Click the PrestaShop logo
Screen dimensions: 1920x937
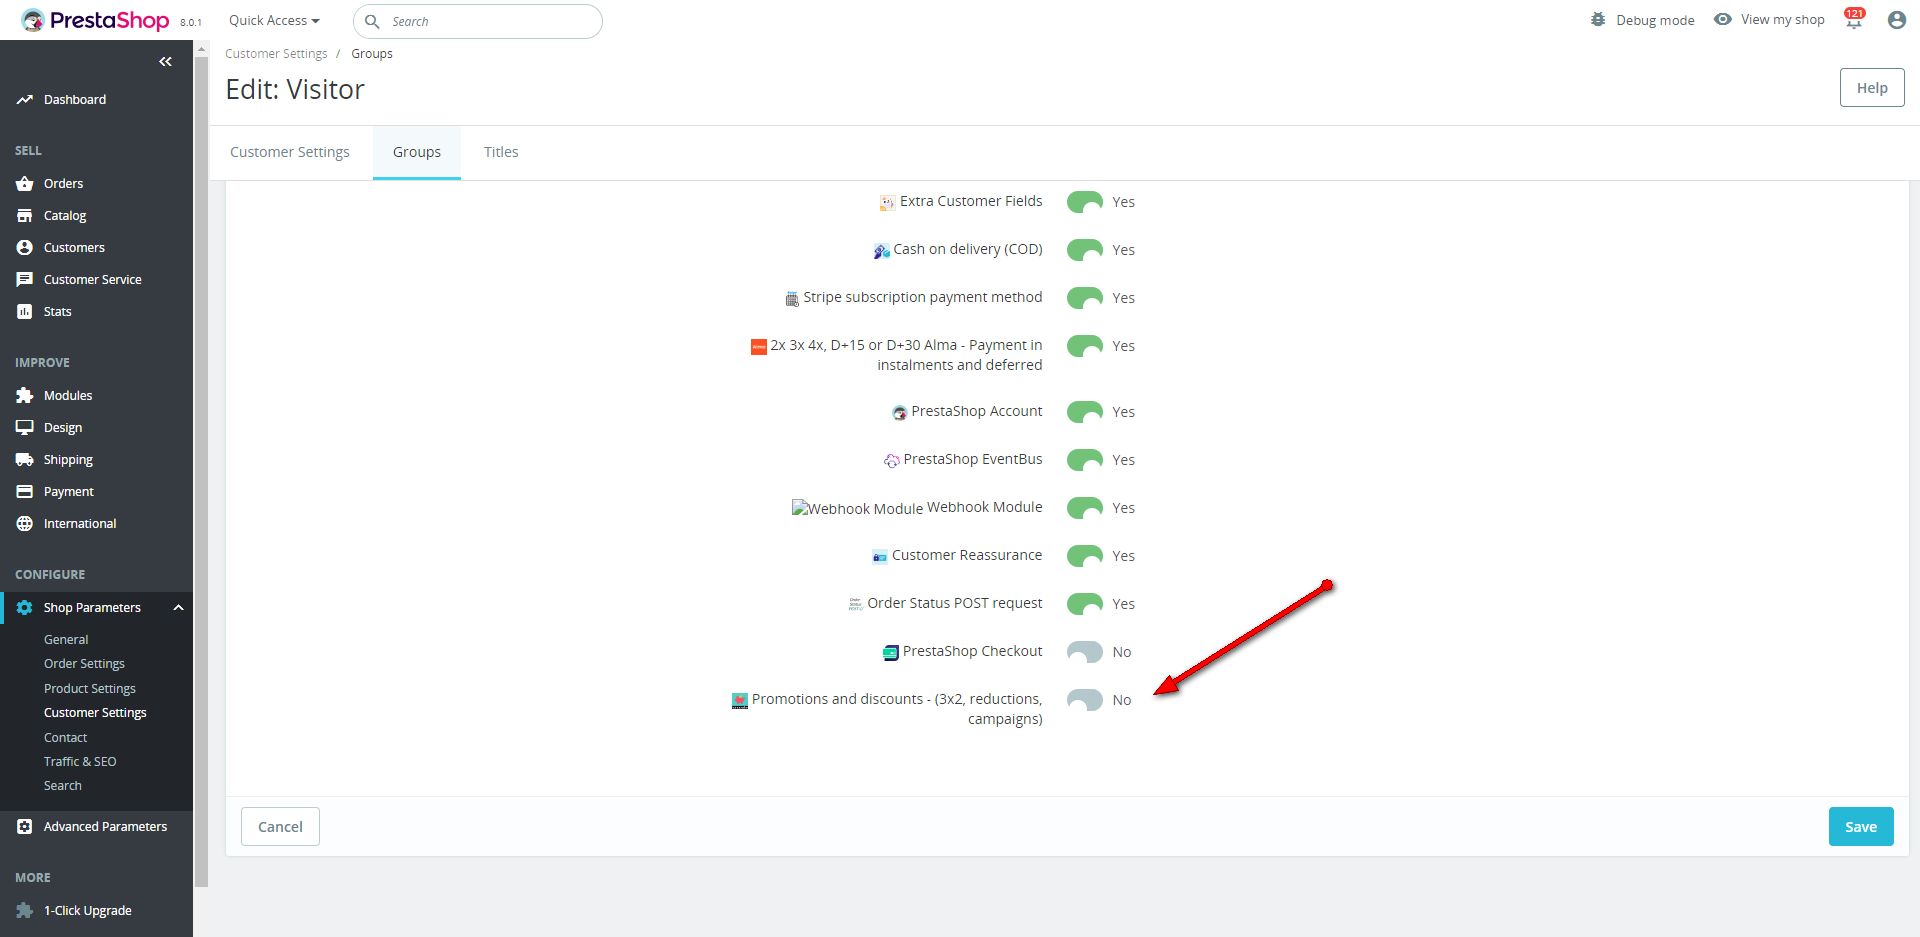[x=95, y=20]
